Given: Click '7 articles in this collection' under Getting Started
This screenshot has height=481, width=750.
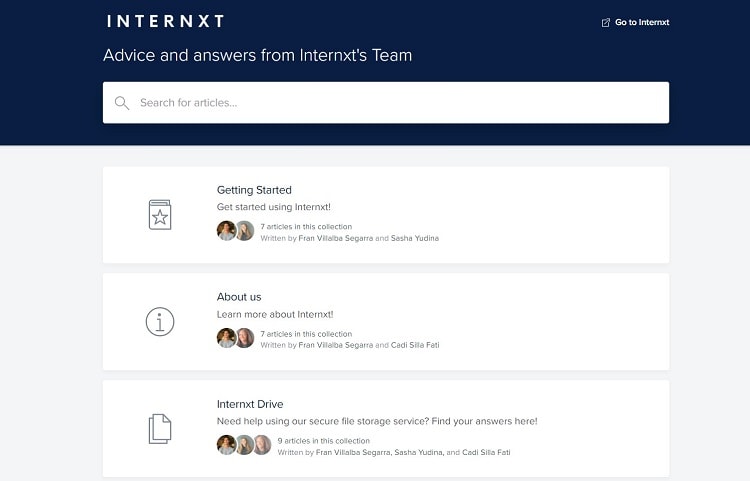Looking at the screenshot, I should (x=306, y=227).
